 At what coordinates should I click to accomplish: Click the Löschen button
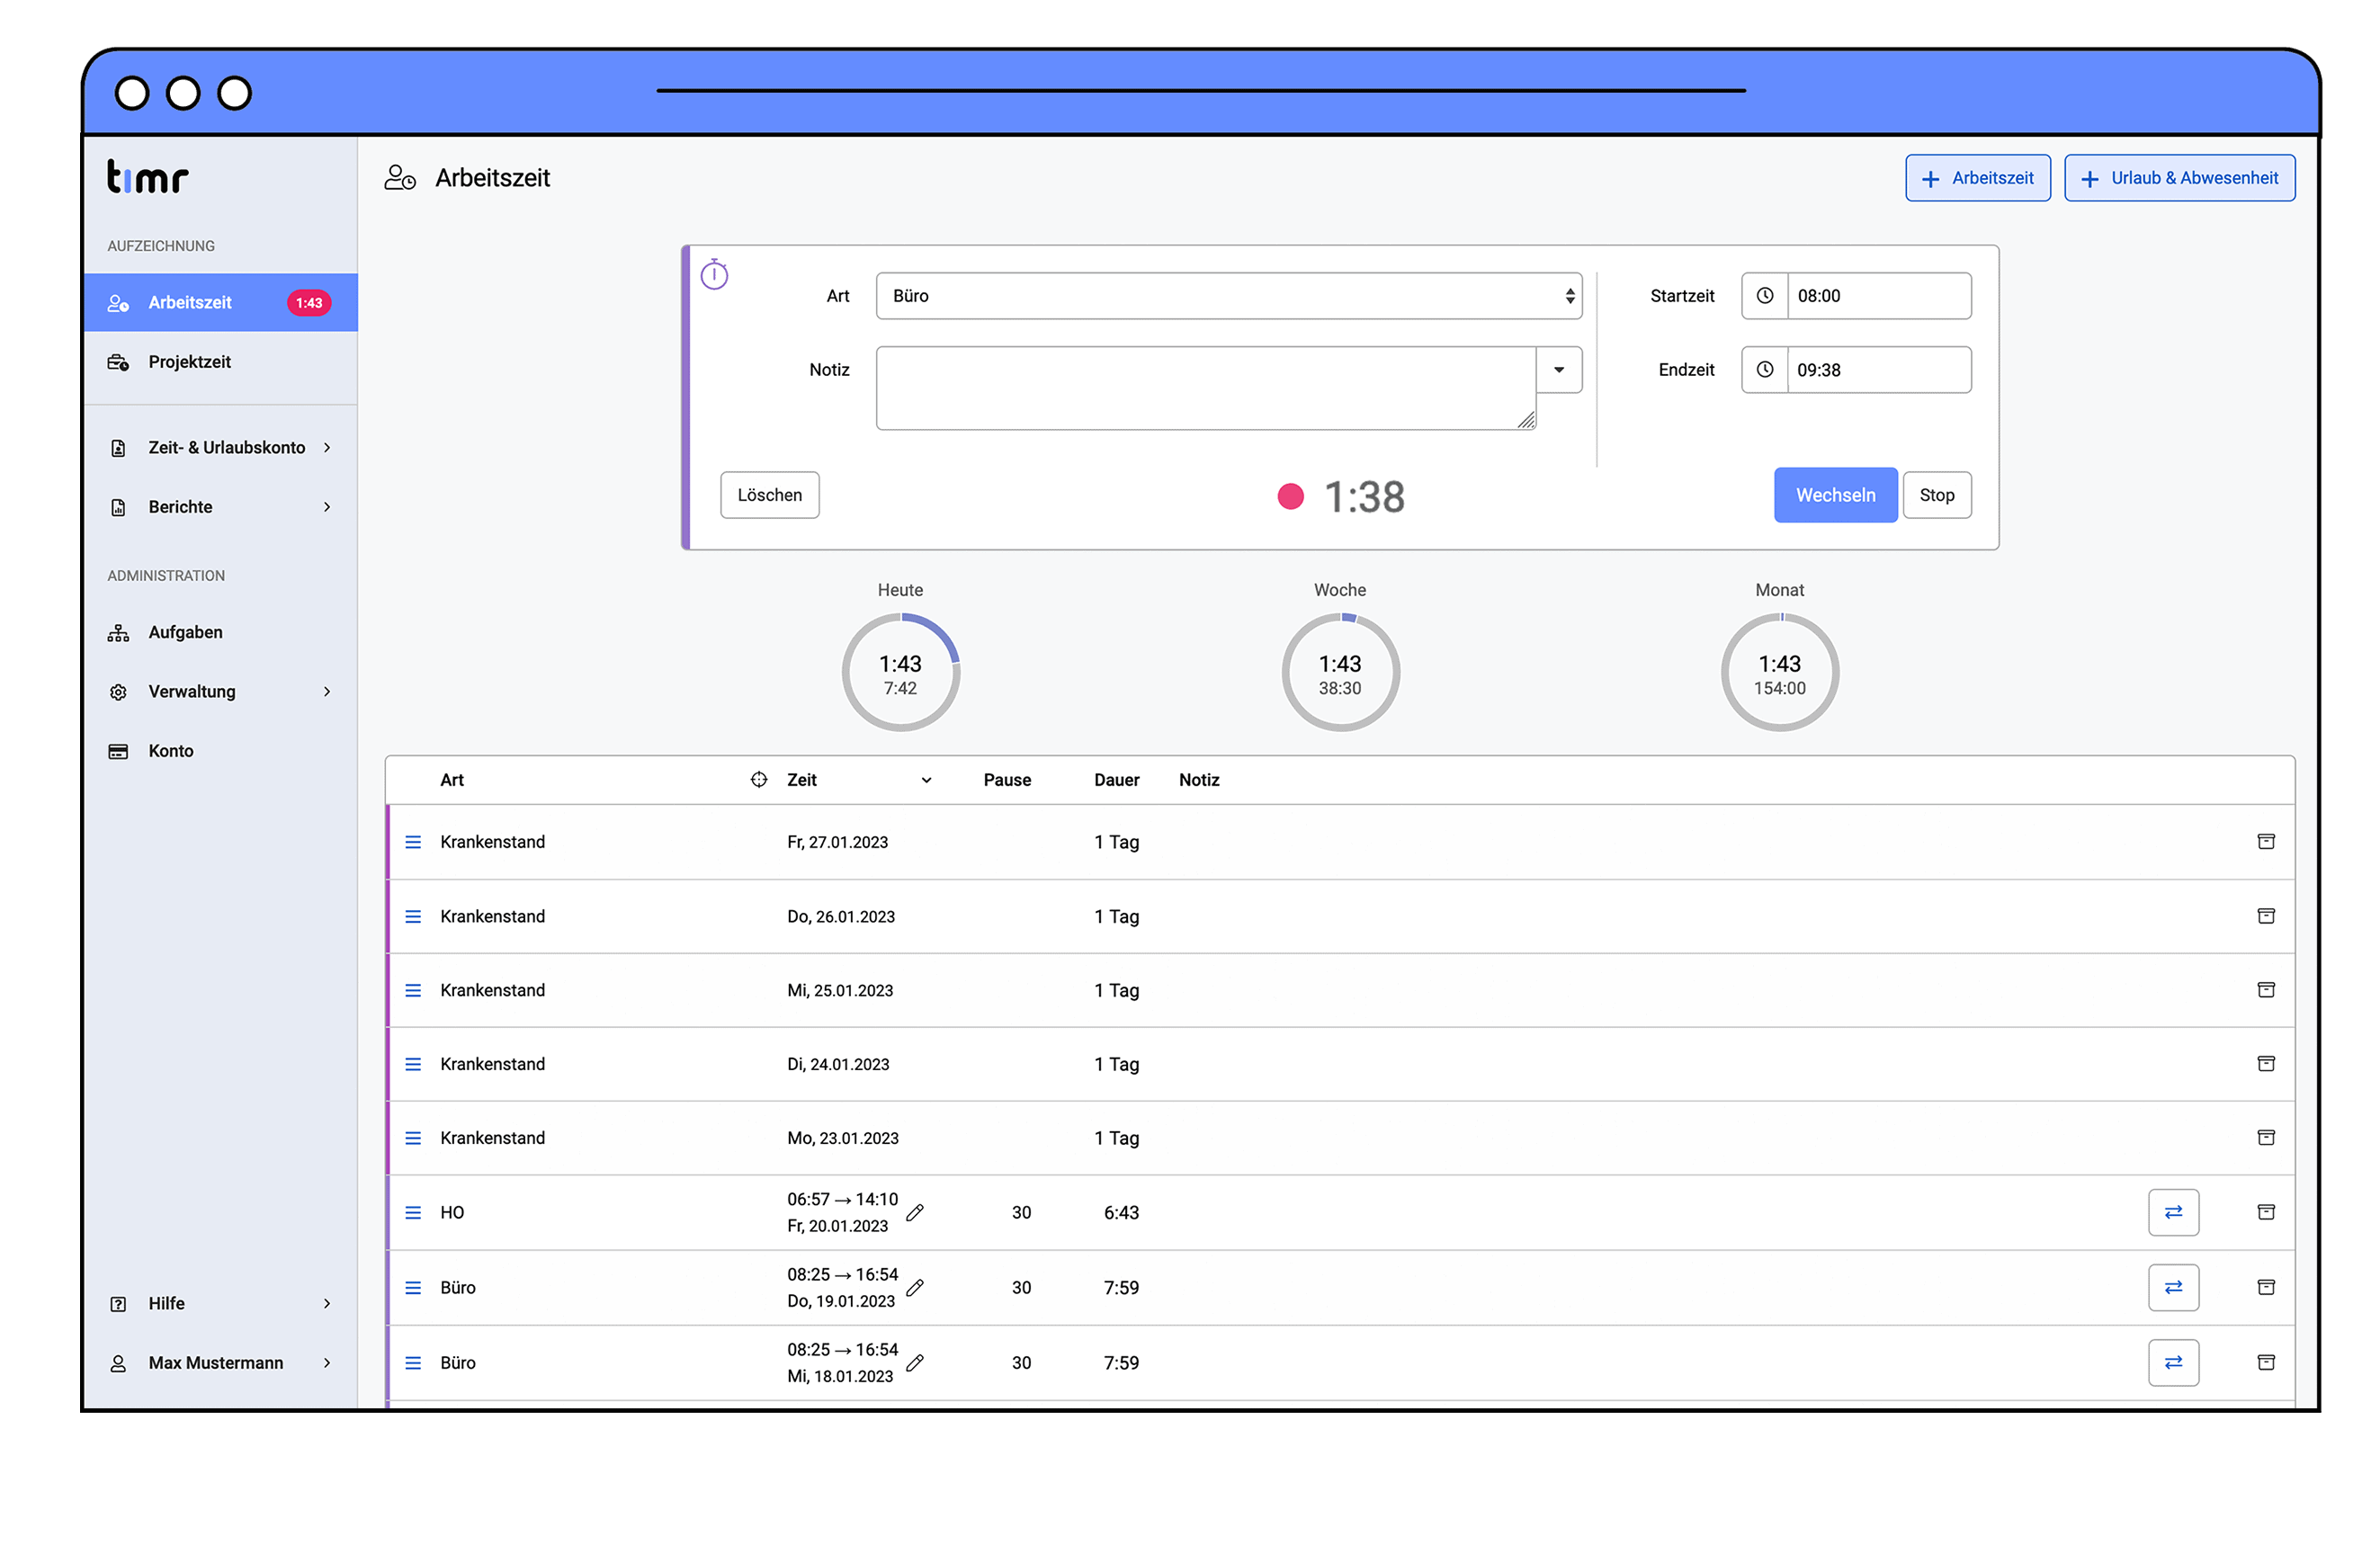pos(770,495)
